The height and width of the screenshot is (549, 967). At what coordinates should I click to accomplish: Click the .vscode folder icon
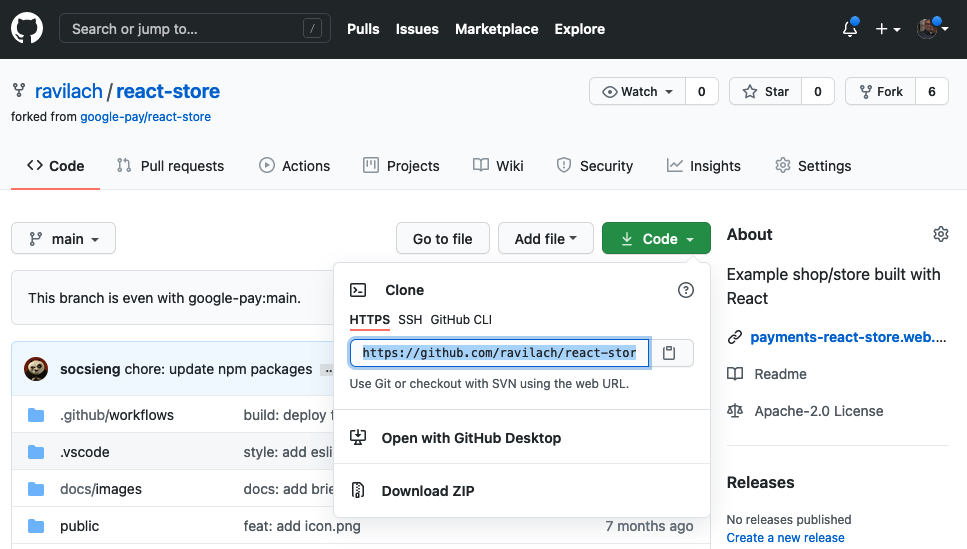(36, 452)
